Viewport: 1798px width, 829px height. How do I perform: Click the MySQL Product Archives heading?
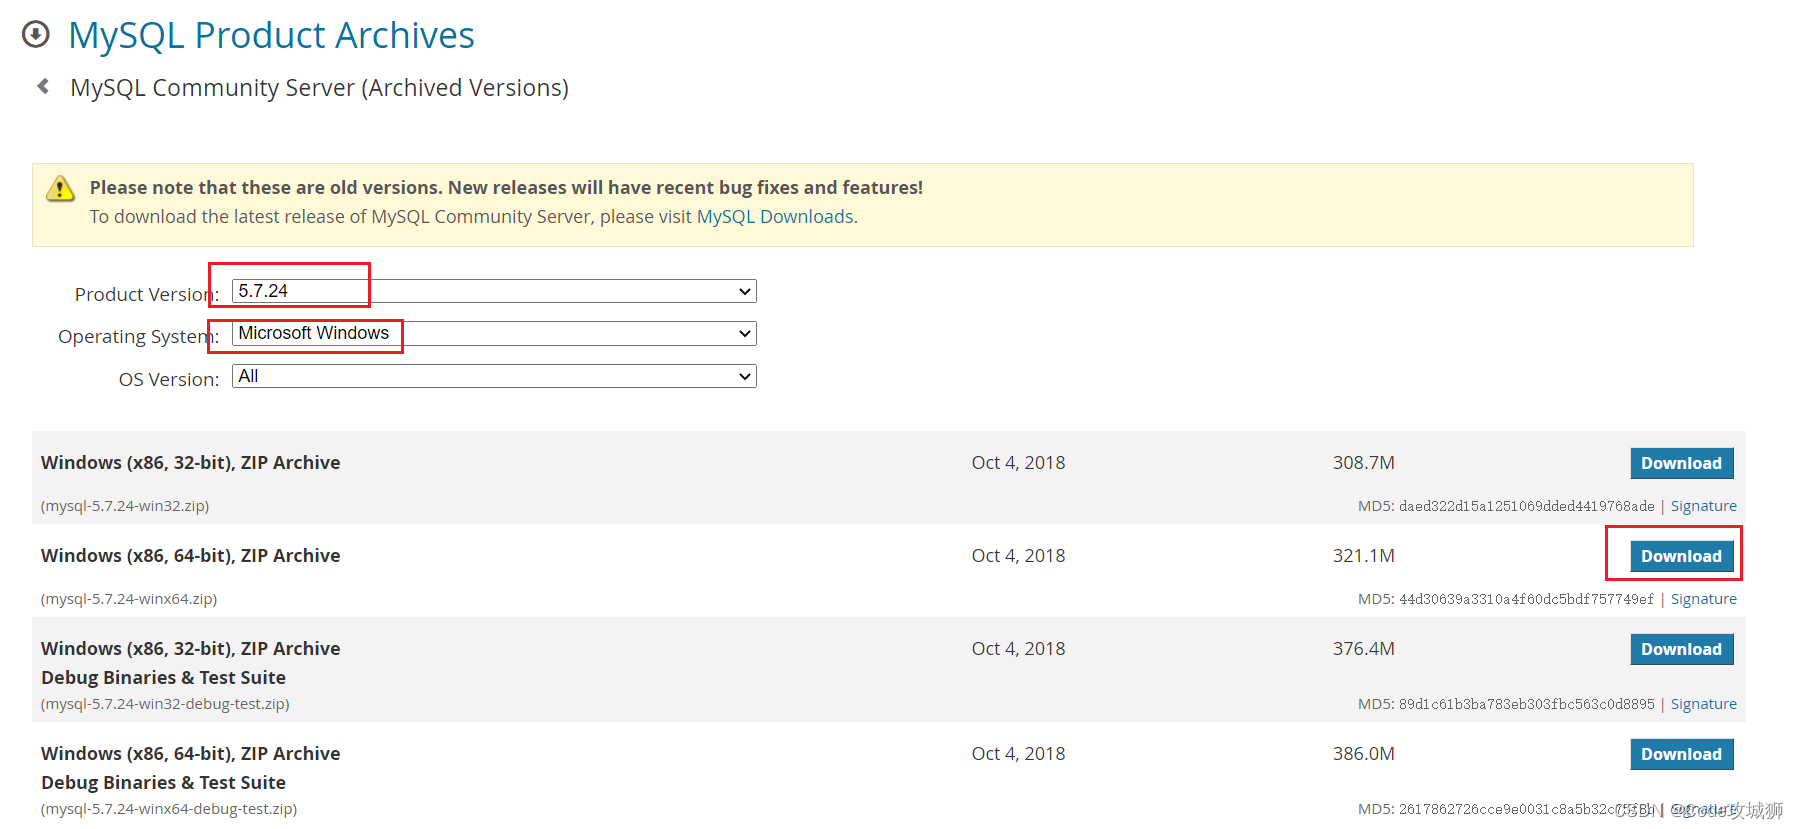click(271, 35)
